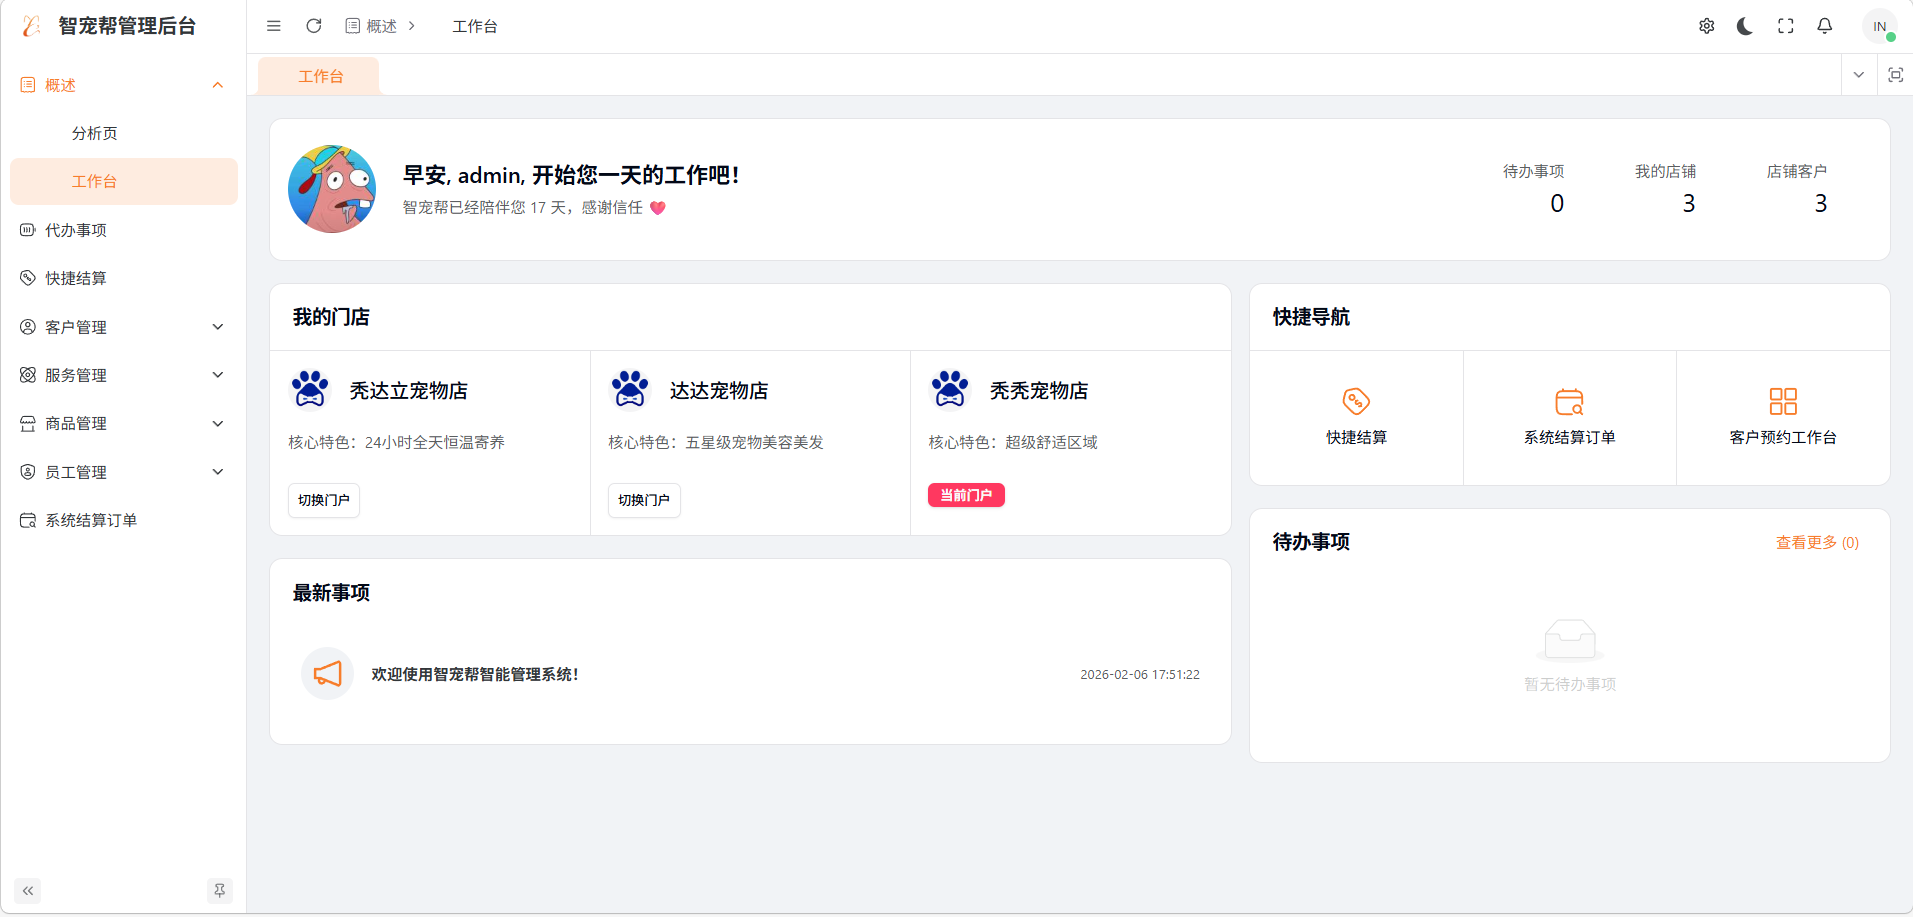Pin the sidebar using the pin icon

tap(219, 890)
